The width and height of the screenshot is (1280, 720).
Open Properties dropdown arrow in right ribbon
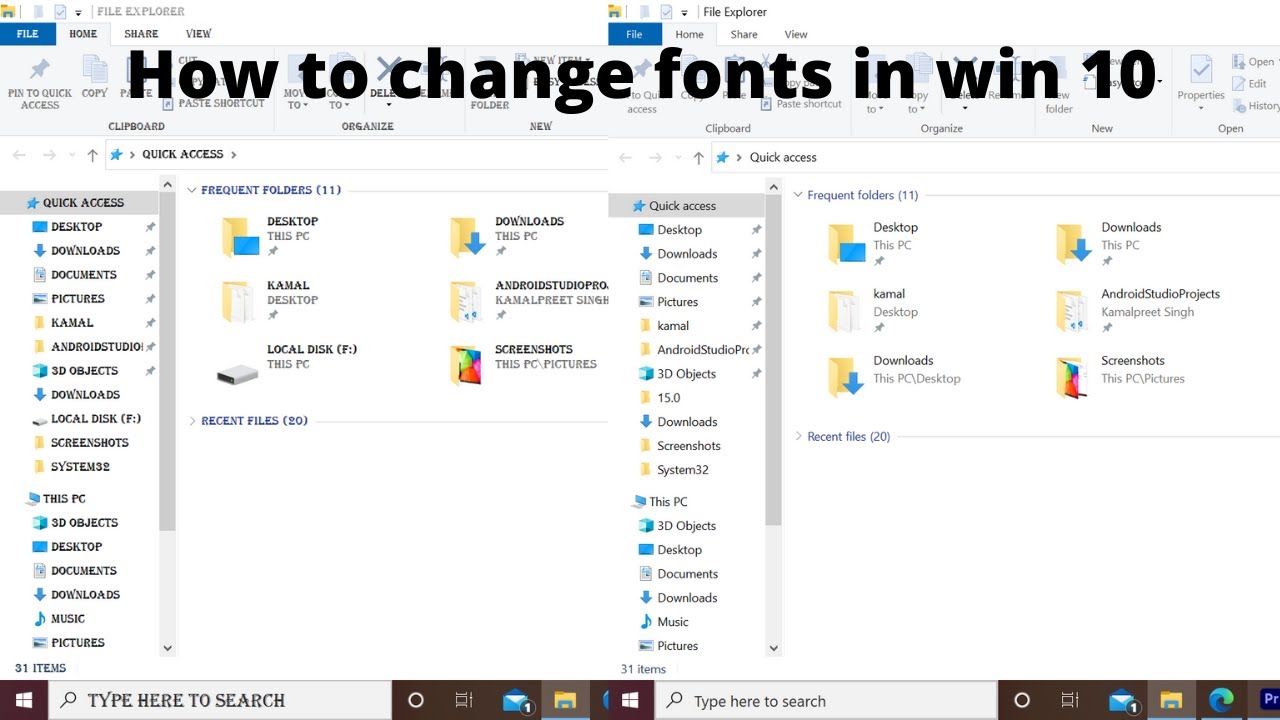click(x=1201, y=108)
